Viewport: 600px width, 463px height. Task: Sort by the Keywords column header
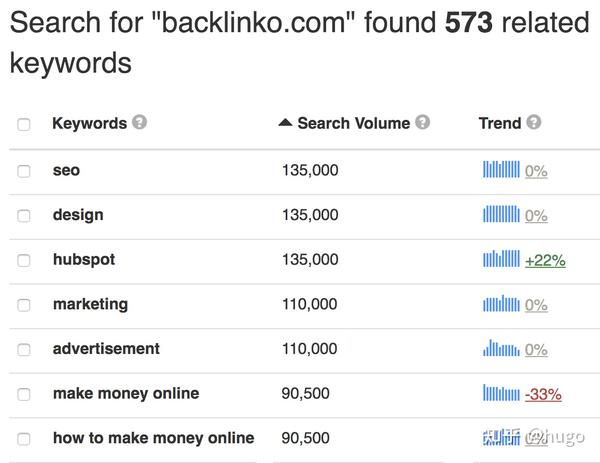click(90, 123)
